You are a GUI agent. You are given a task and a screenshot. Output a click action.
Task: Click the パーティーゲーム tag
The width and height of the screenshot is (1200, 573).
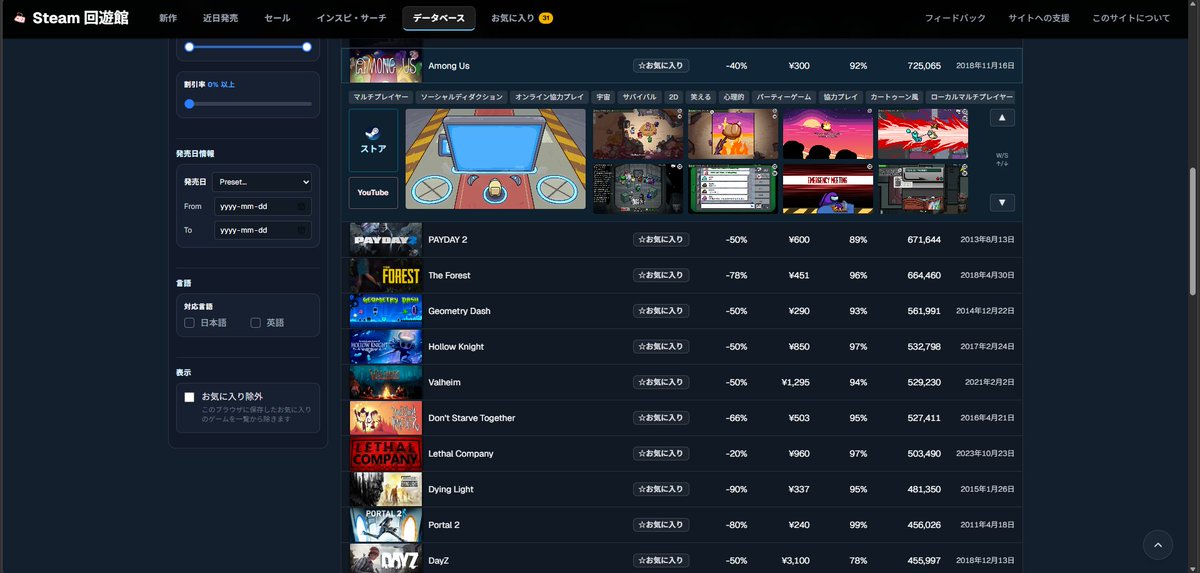click(x=784, y=97)
